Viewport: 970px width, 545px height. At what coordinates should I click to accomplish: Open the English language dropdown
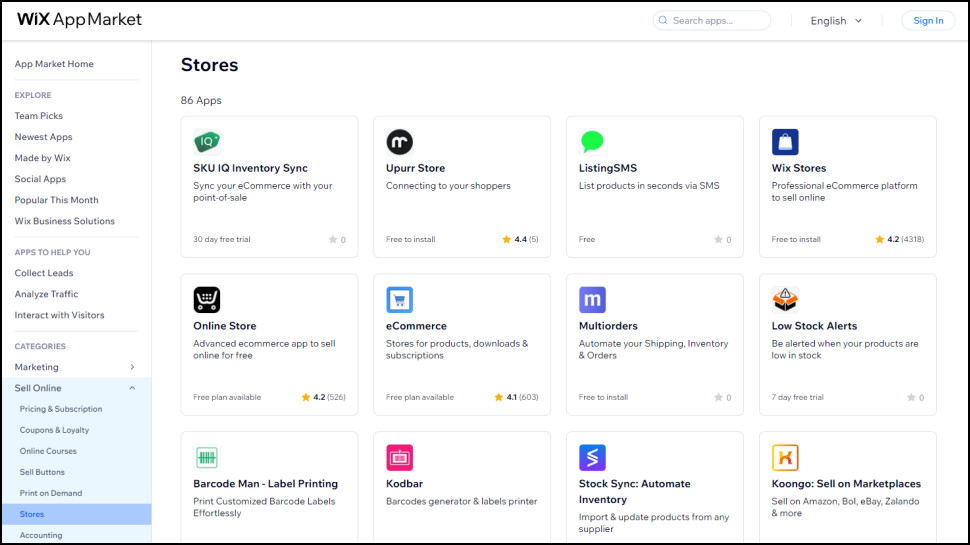pos(836,21)
